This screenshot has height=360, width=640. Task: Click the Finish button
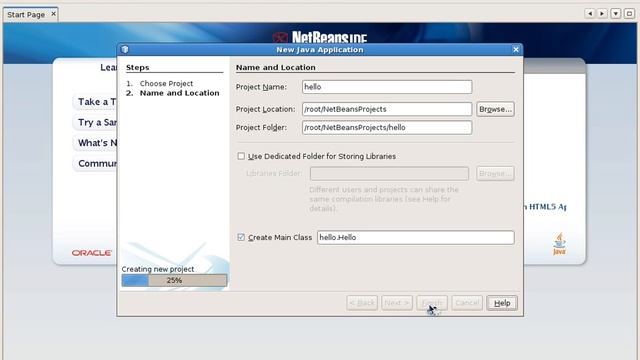[432, 303]
